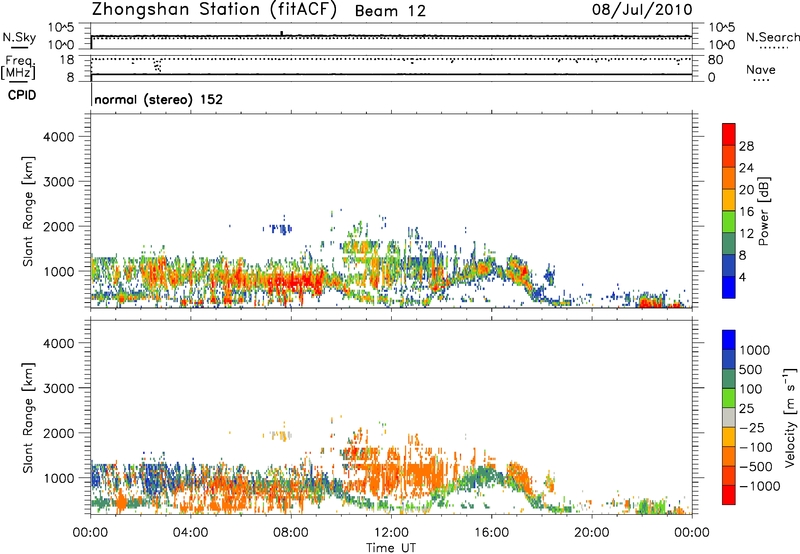Click the 28 label on power colorbar
800x554 pixels.
tap(746, 146)
